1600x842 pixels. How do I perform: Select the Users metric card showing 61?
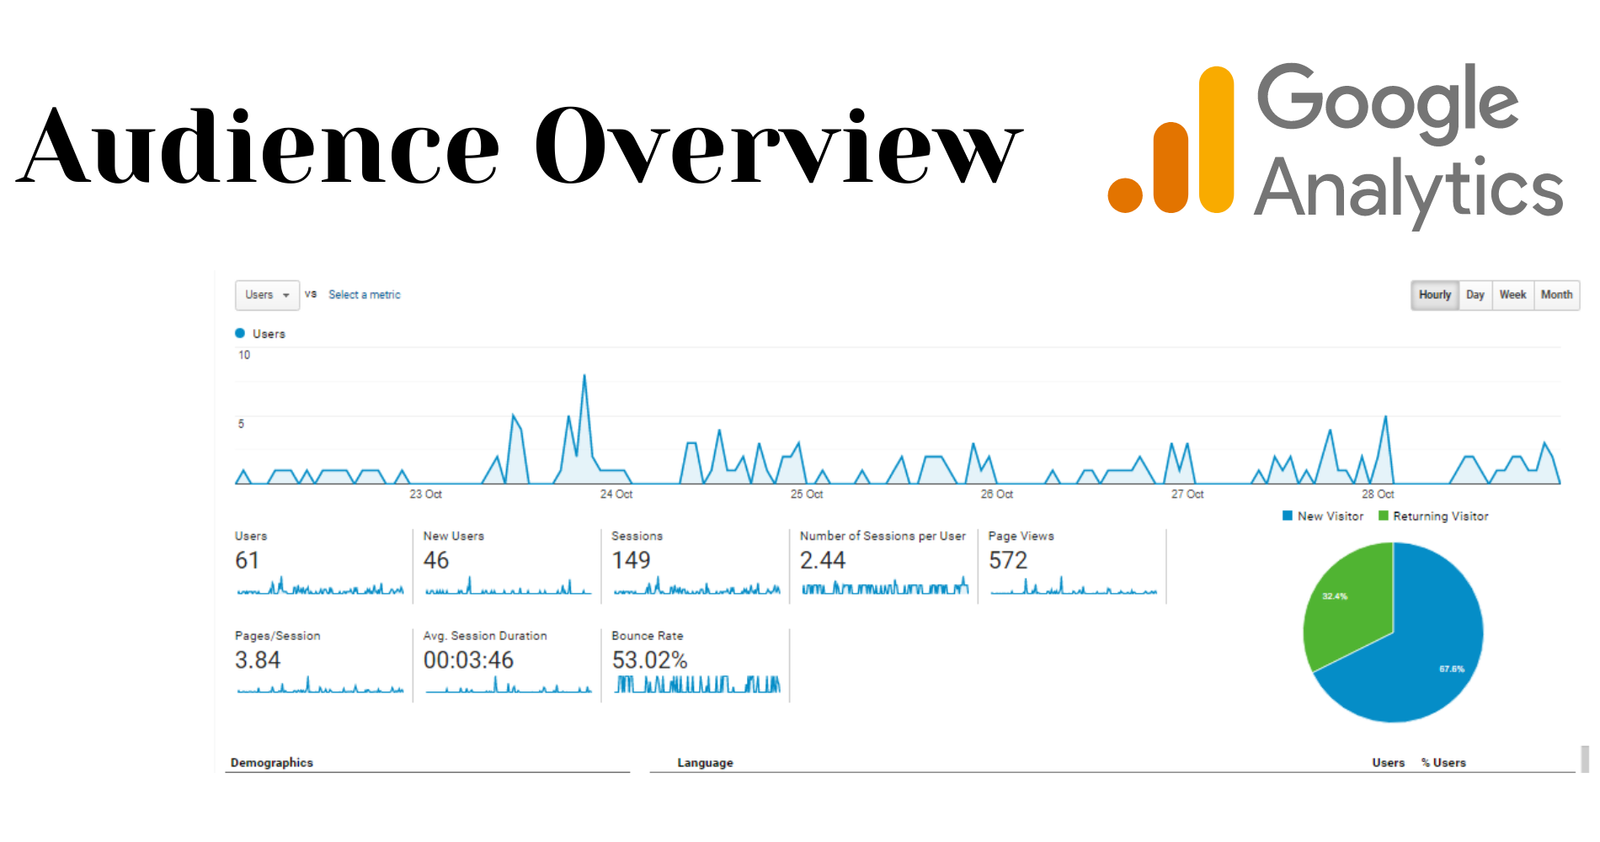click(x=320, y=565)
